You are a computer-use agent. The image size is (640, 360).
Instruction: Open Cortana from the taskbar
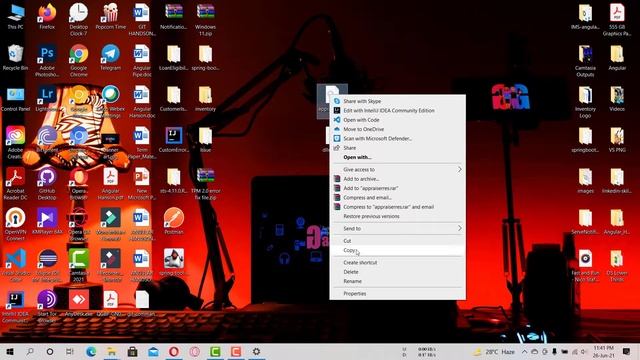tap(50, 351)
